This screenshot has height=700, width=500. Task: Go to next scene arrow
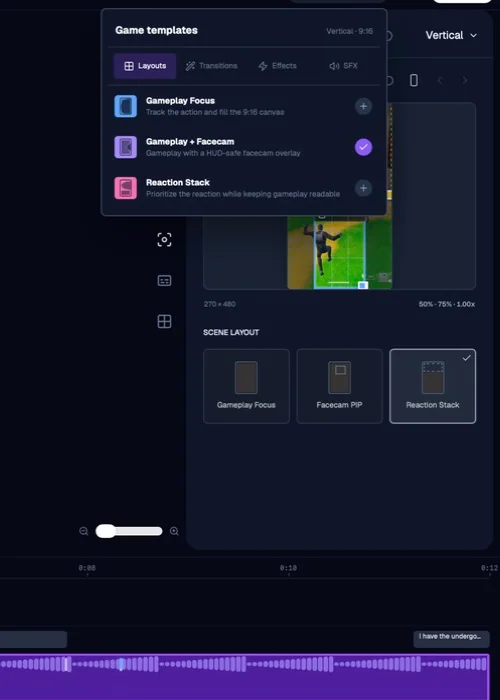[x=465, y=80]
